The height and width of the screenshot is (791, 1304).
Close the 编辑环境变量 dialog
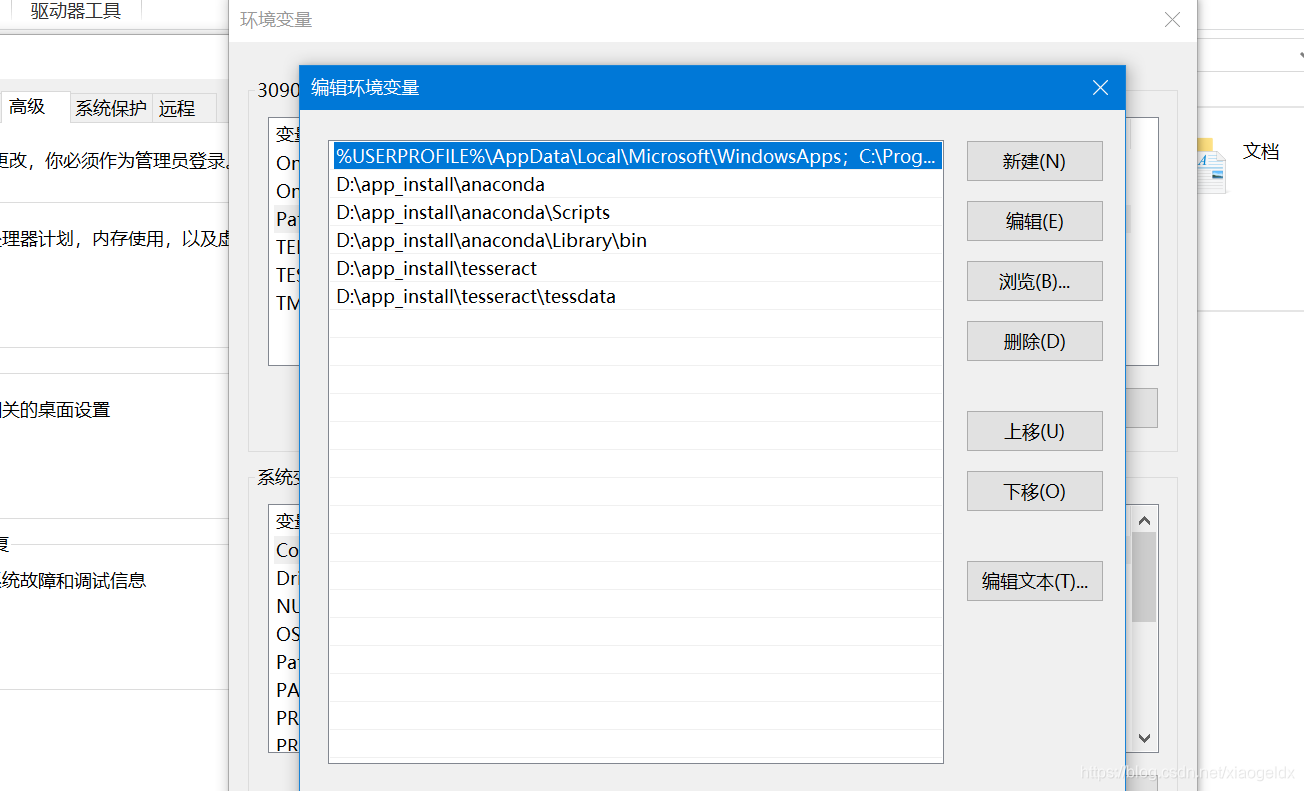click(x=1100, y=88)
